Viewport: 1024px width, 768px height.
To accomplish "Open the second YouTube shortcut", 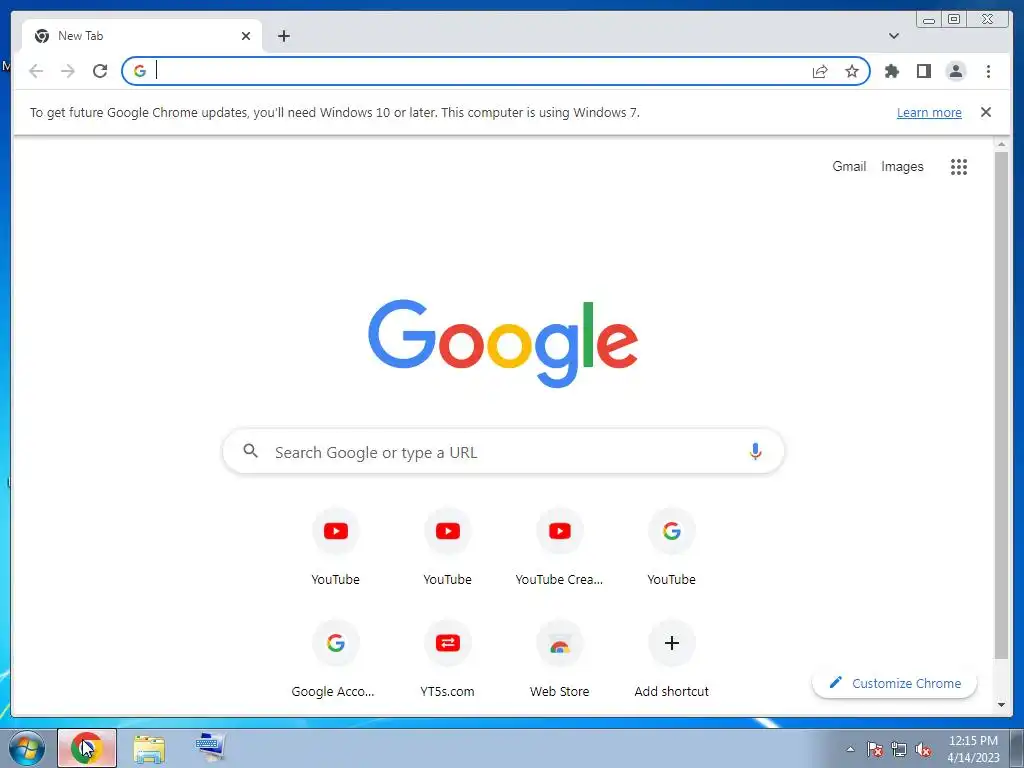I will pos(447,547).
